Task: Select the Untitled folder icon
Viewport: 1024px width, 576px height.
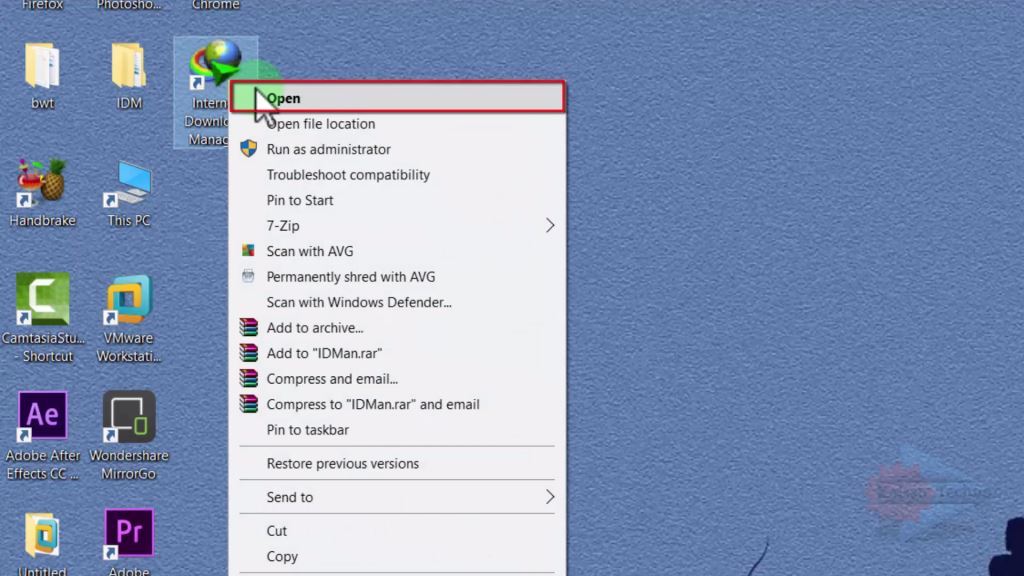Action: [42, 536]
